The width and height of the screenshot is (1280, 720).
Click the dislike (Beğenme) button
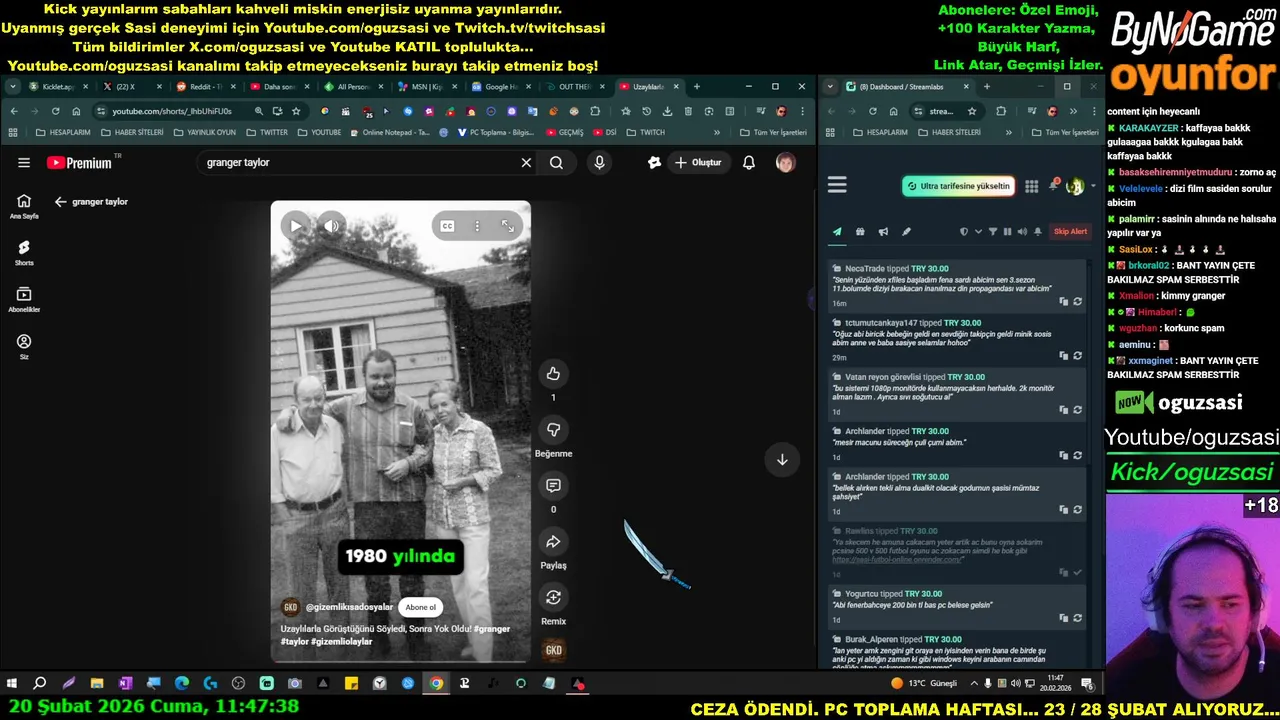pos(553,429)
